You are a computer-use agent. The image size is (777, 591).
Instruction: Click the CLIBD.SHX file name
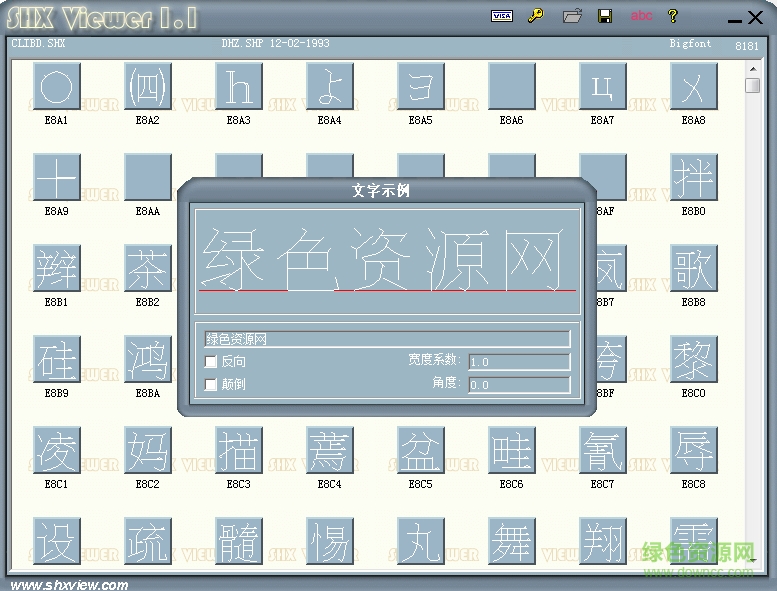(x=38, y=44)
